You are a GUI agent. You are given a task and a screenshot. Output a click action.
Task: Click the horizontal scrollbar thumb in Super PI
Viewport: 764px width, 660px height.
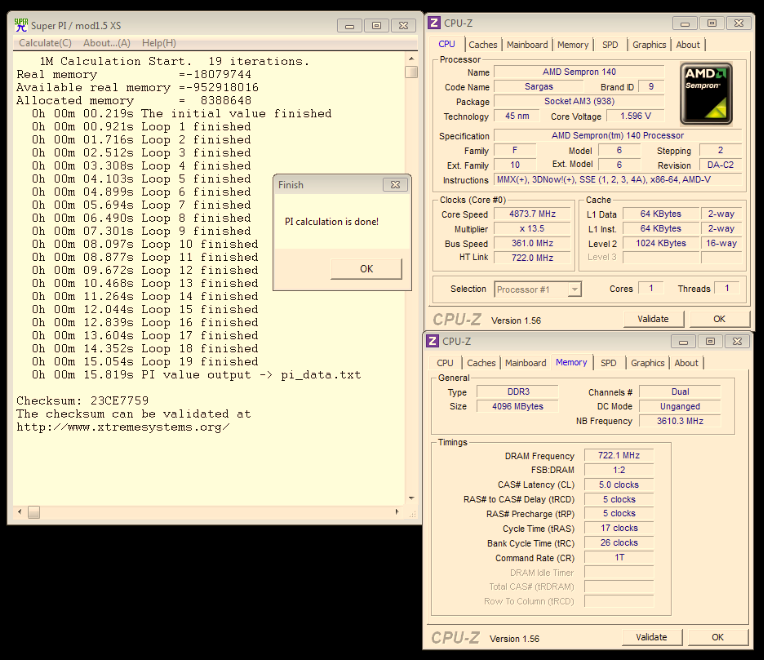pos(34,512)
